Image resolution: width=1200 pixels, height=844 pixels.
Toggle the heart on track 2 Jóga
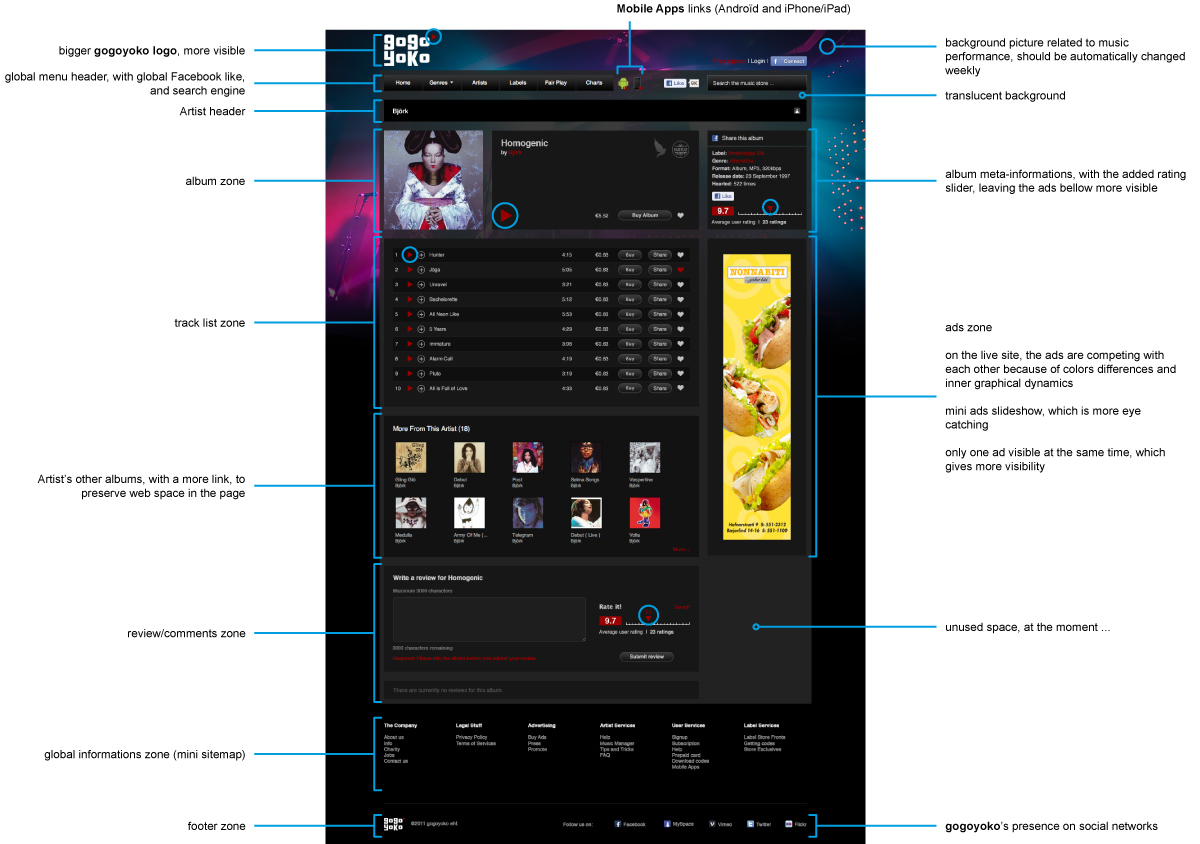tap(681, 270)
